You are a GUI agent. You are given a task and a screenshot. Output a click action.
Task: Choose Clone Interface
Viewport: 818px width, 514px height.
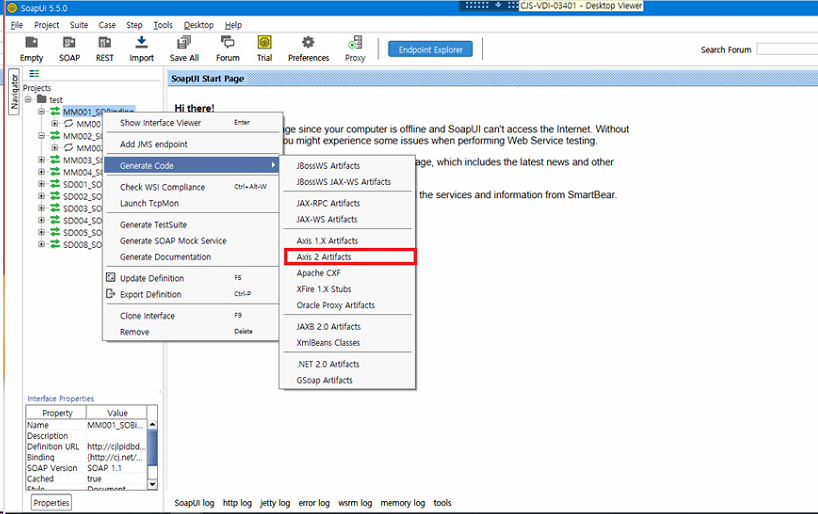[x=192, y=316]
